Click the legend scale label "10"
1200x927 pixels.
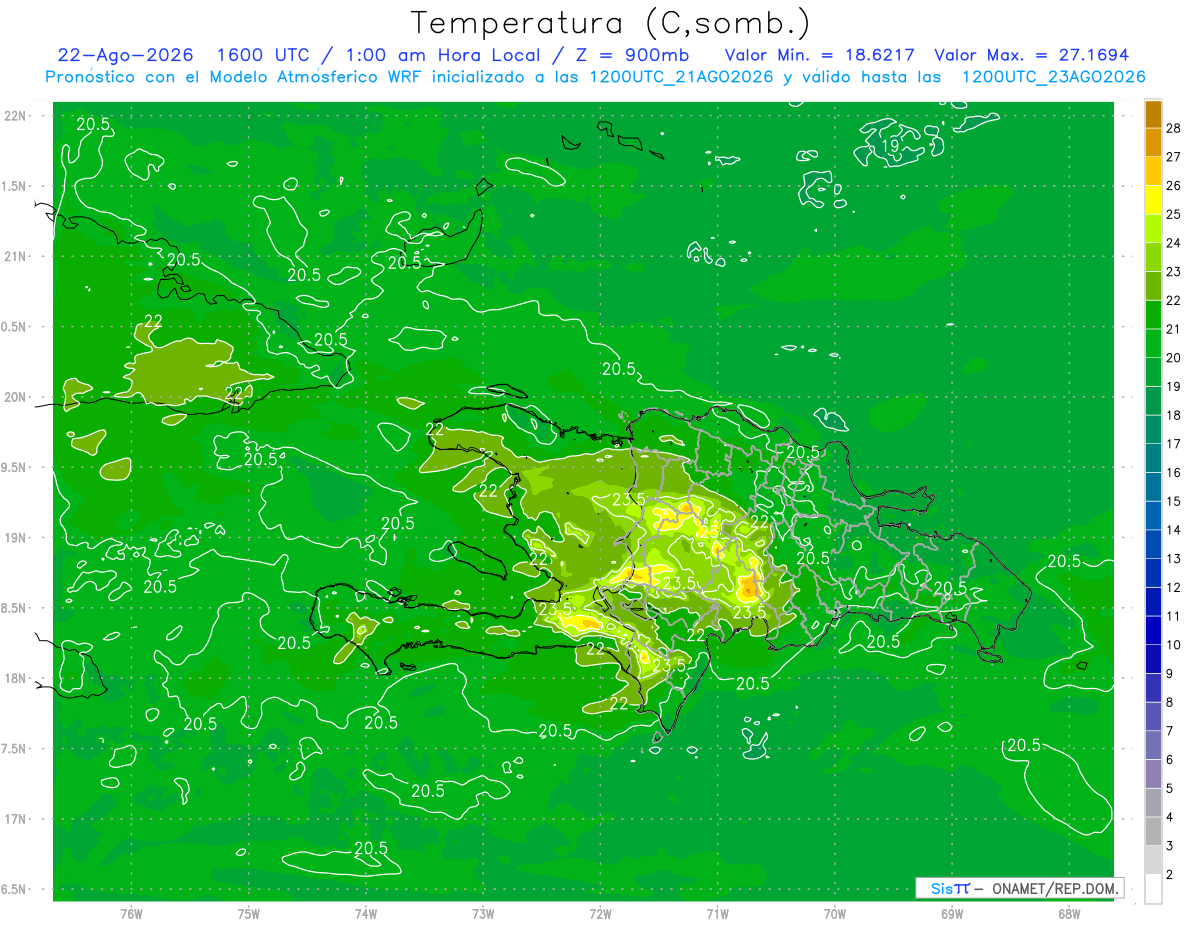point(1174,645)
